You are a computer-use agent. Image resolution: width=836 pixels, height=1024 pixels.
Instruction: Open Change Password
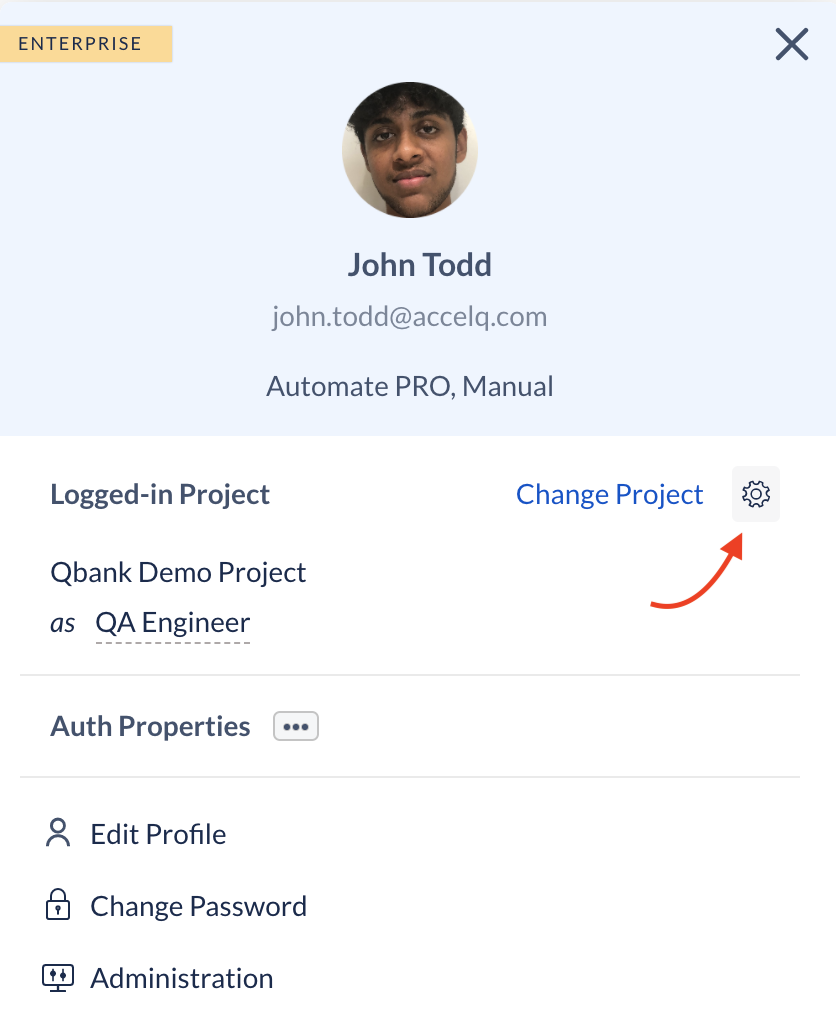point(199,906)
